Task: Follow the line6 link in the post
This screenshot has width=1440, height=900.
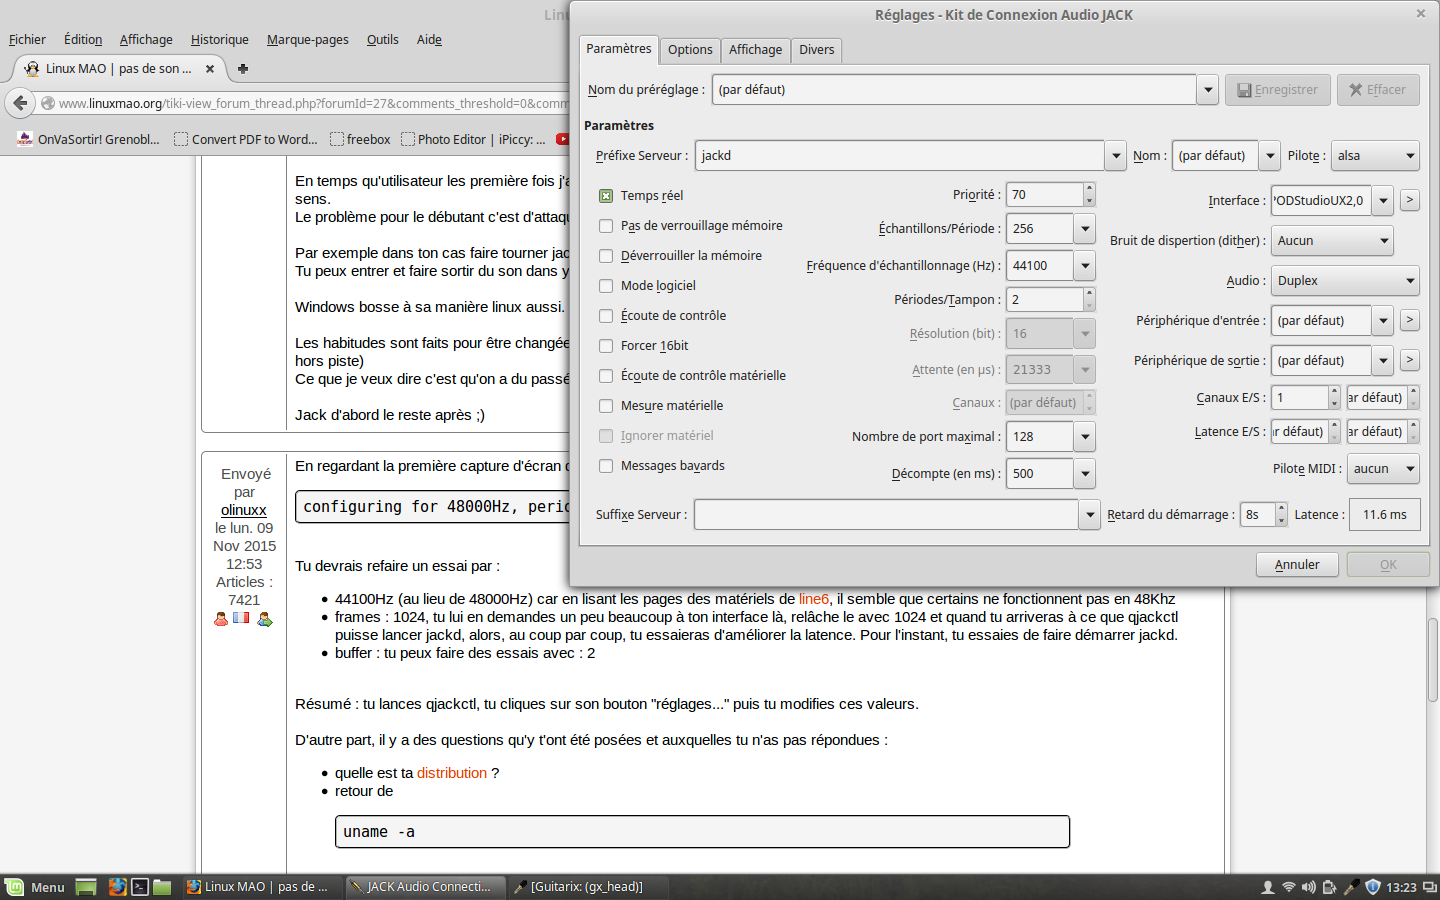Action: coord(814,599)
